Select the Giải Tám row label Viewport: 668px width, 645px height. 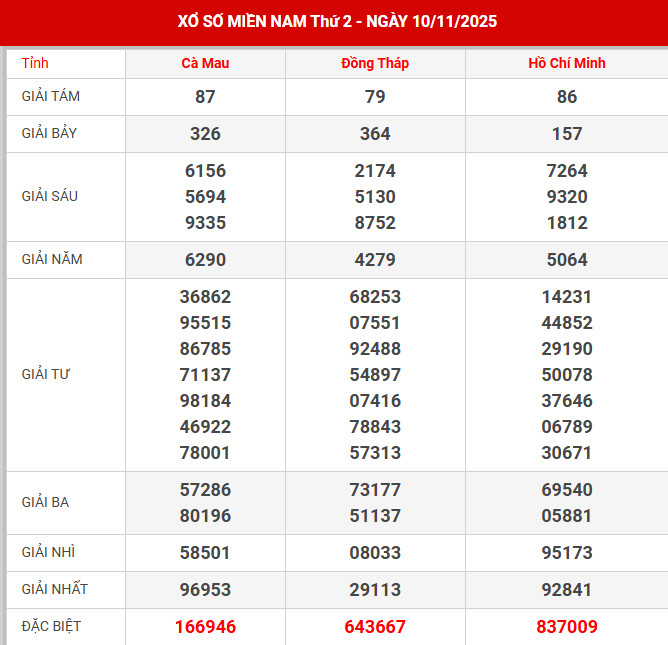51,97
